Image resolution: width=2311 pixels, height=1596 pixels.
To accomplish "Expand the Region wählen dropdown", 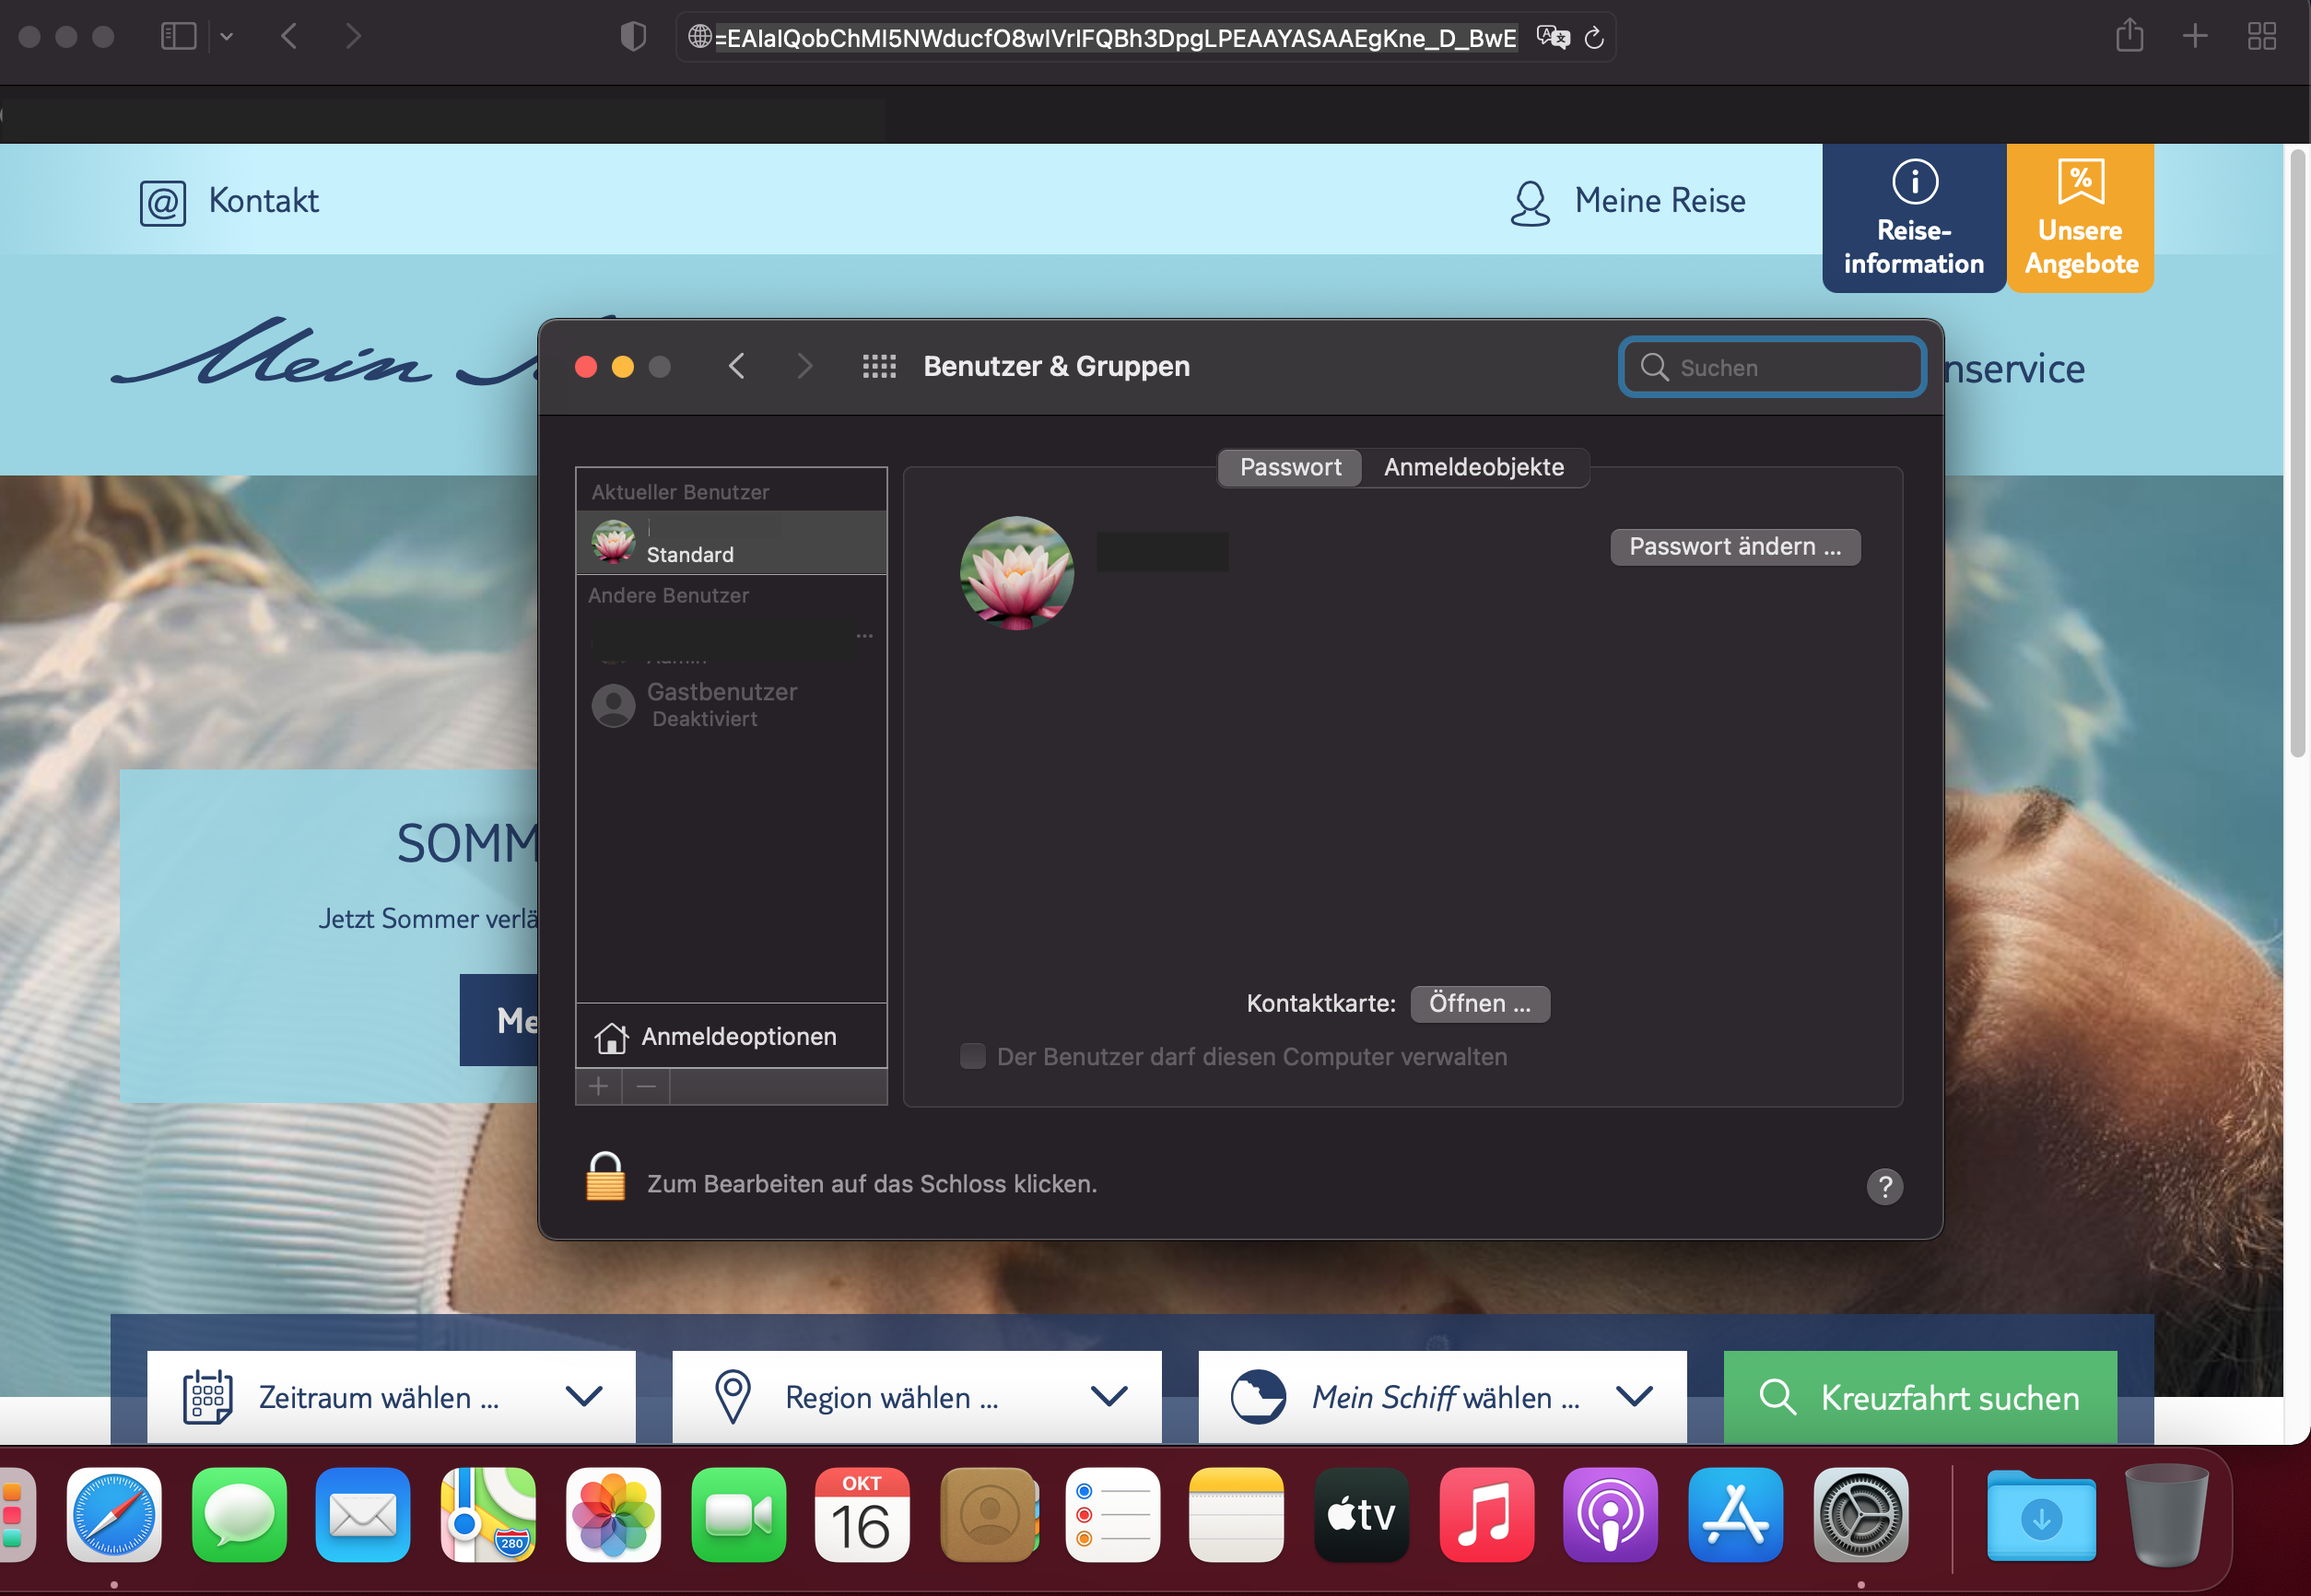I will point(916,1397).
